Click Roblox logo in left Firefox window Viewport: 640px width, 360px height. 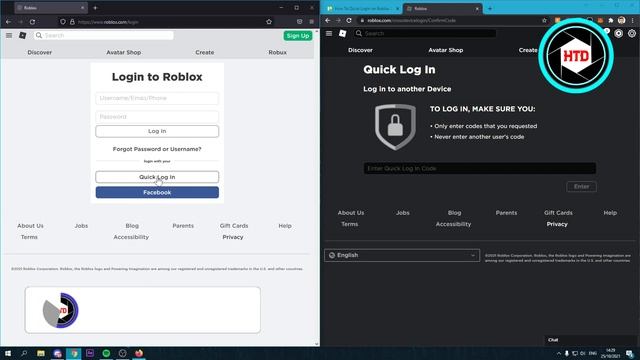coord(22,36)
